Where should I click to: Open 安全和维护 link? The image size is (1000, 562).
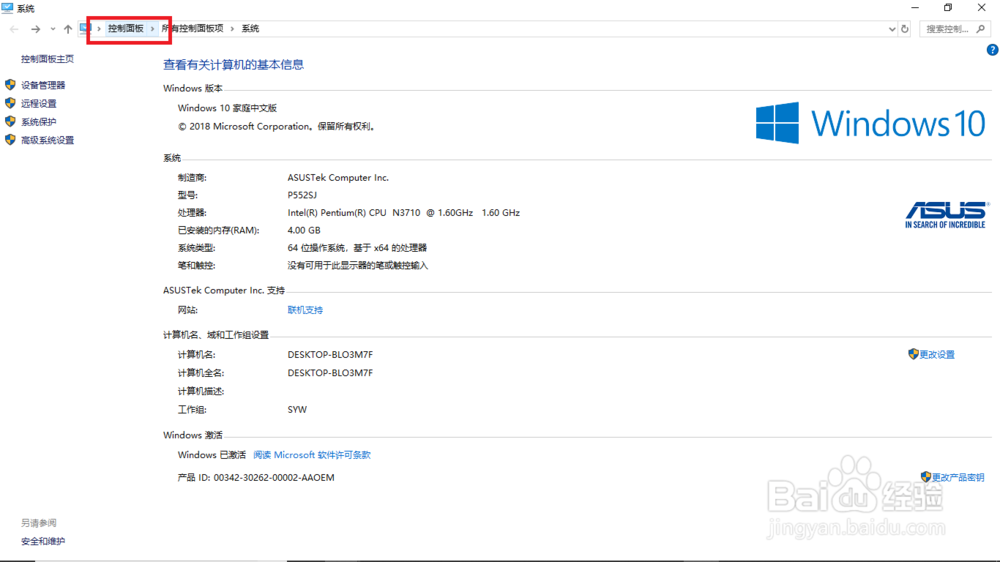click(x=43, y=542)
